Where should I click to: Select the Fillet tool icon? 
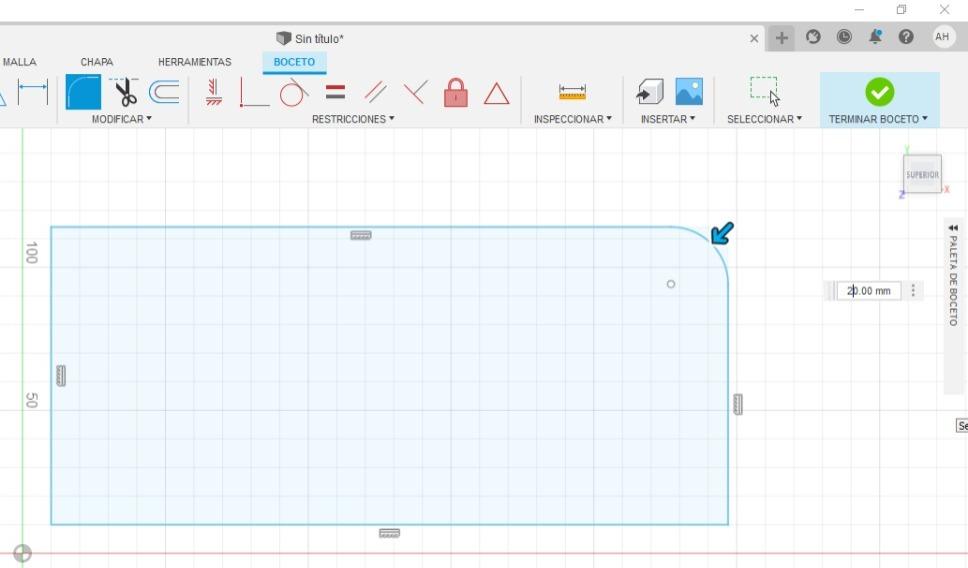[83, 92]
